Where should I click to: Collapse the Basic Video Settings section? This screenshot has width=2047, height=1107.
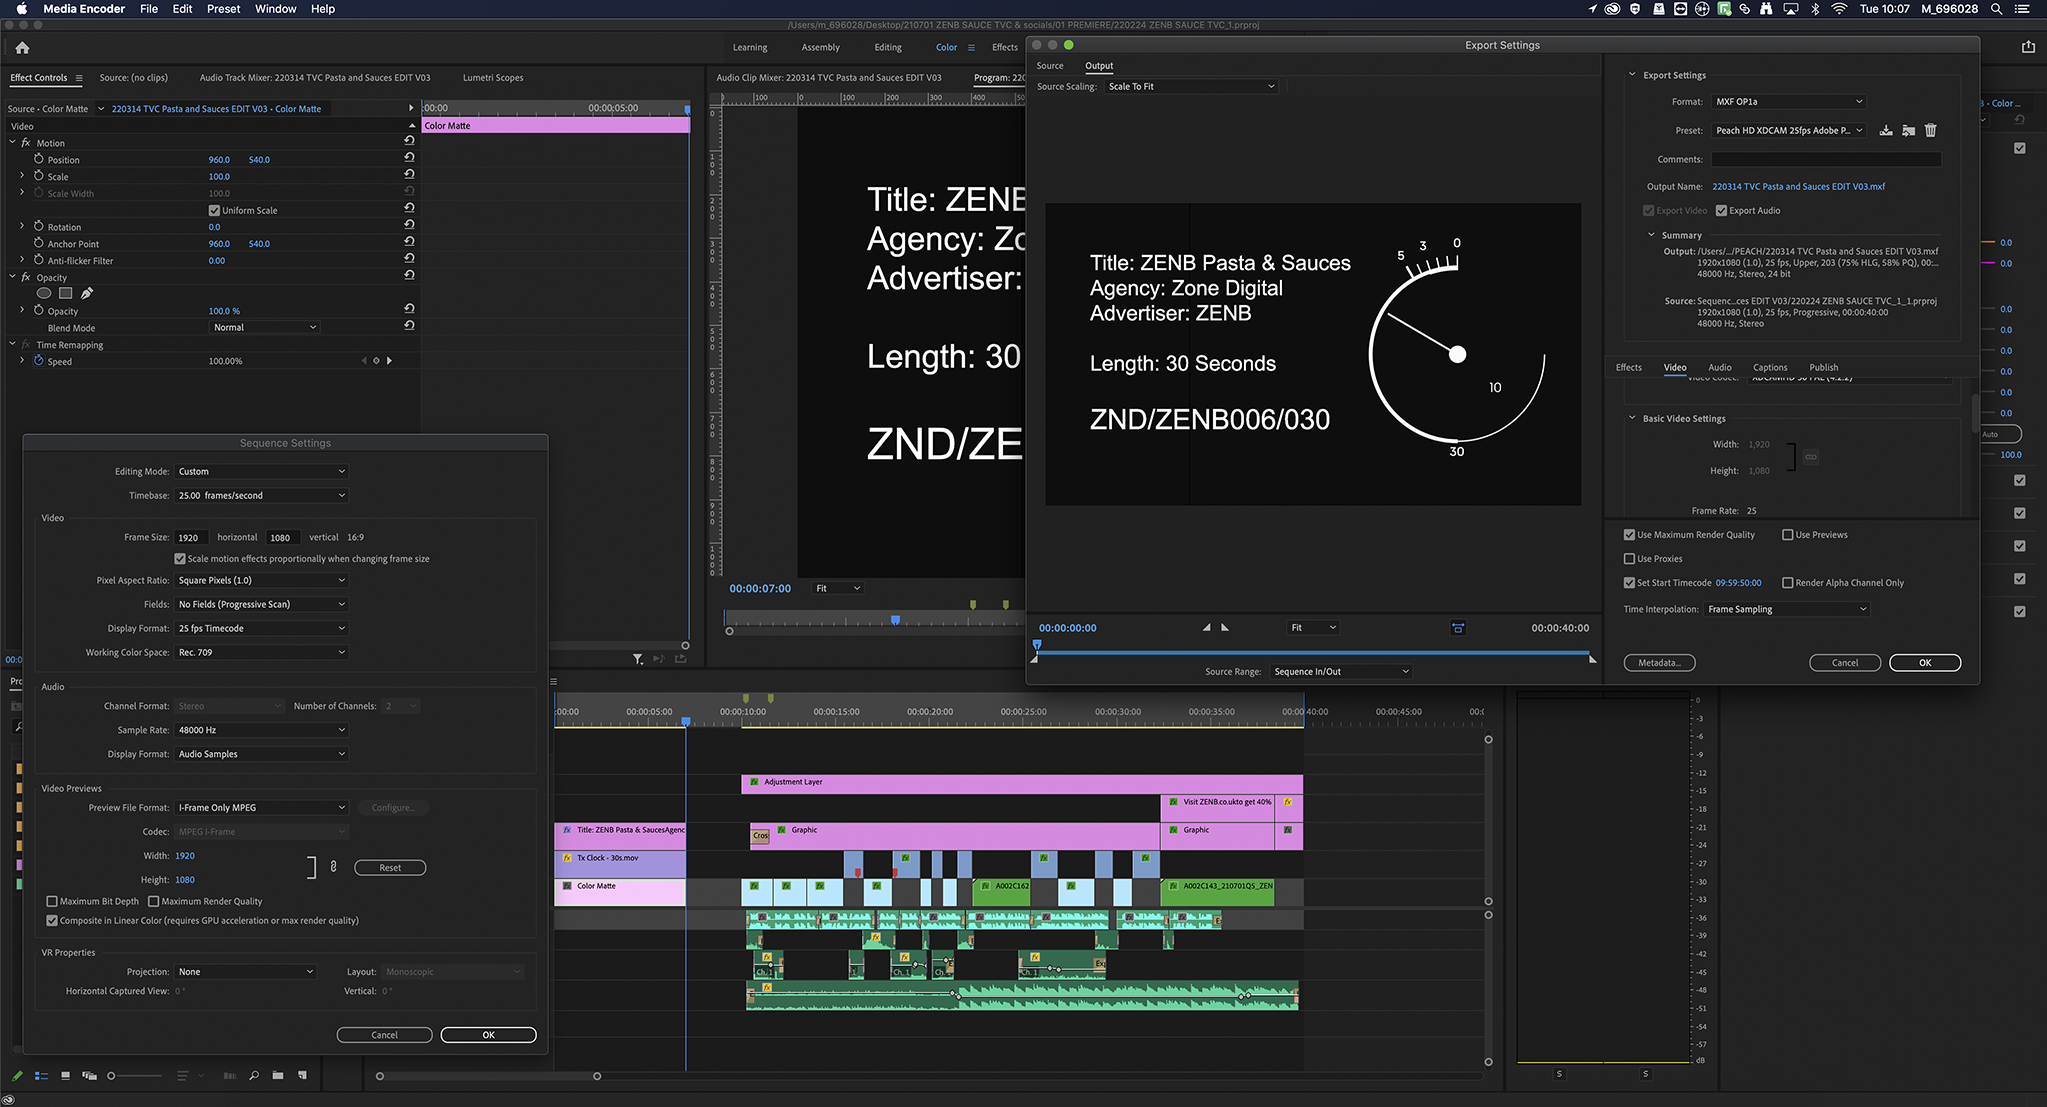(x=1632, y=418)
